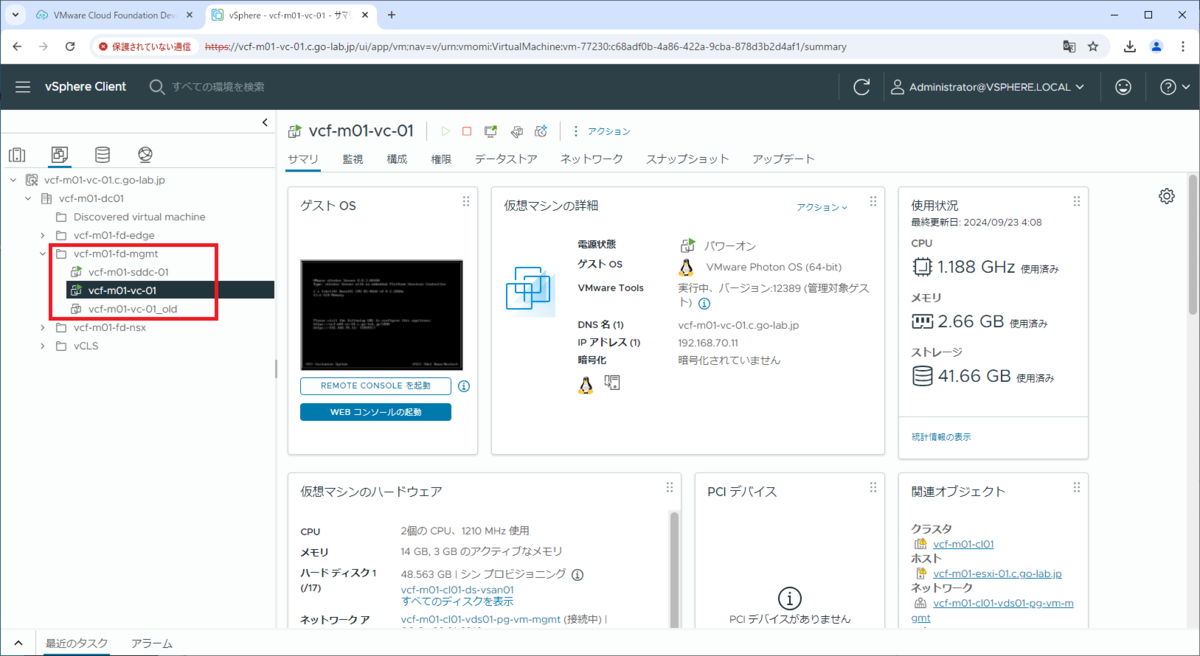
Task: Click the take snapshot toolbar icon
Action: click(541, 131)
